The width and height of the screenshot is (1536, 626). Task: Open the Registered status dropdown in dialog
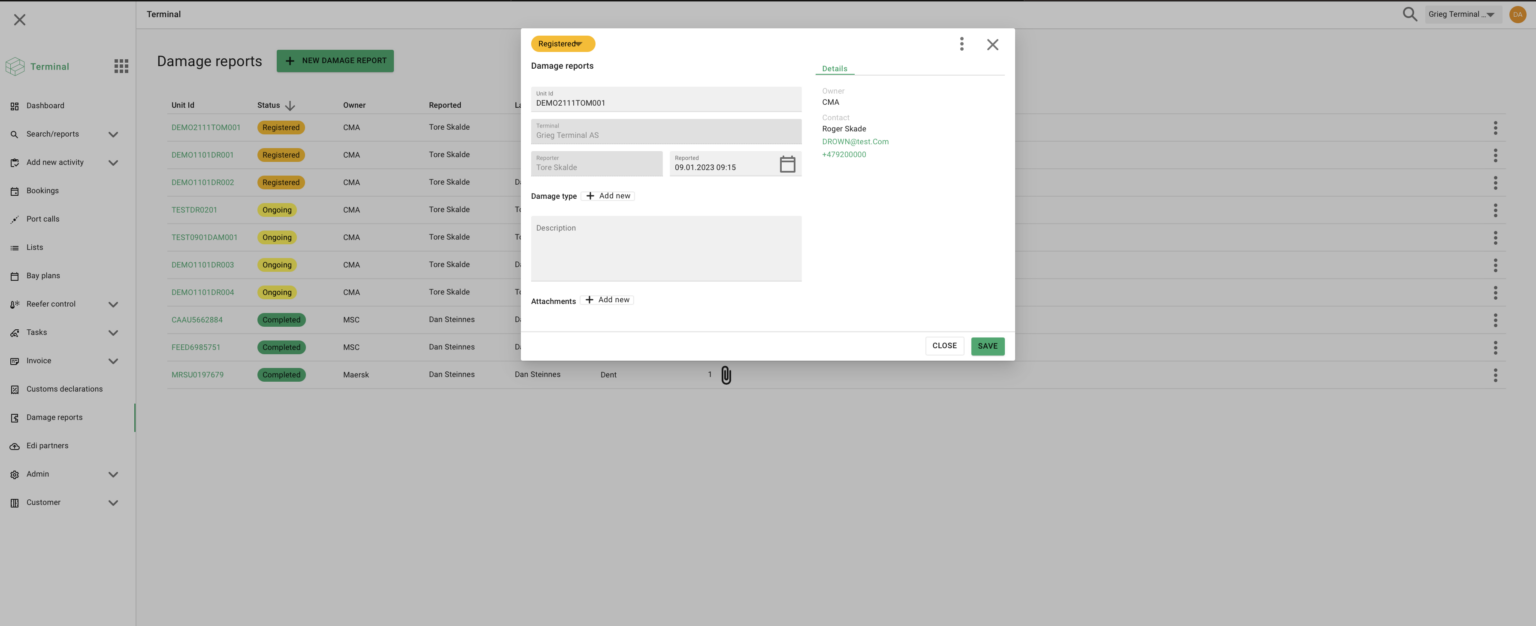pyautogui.click(x=562, y=44)
